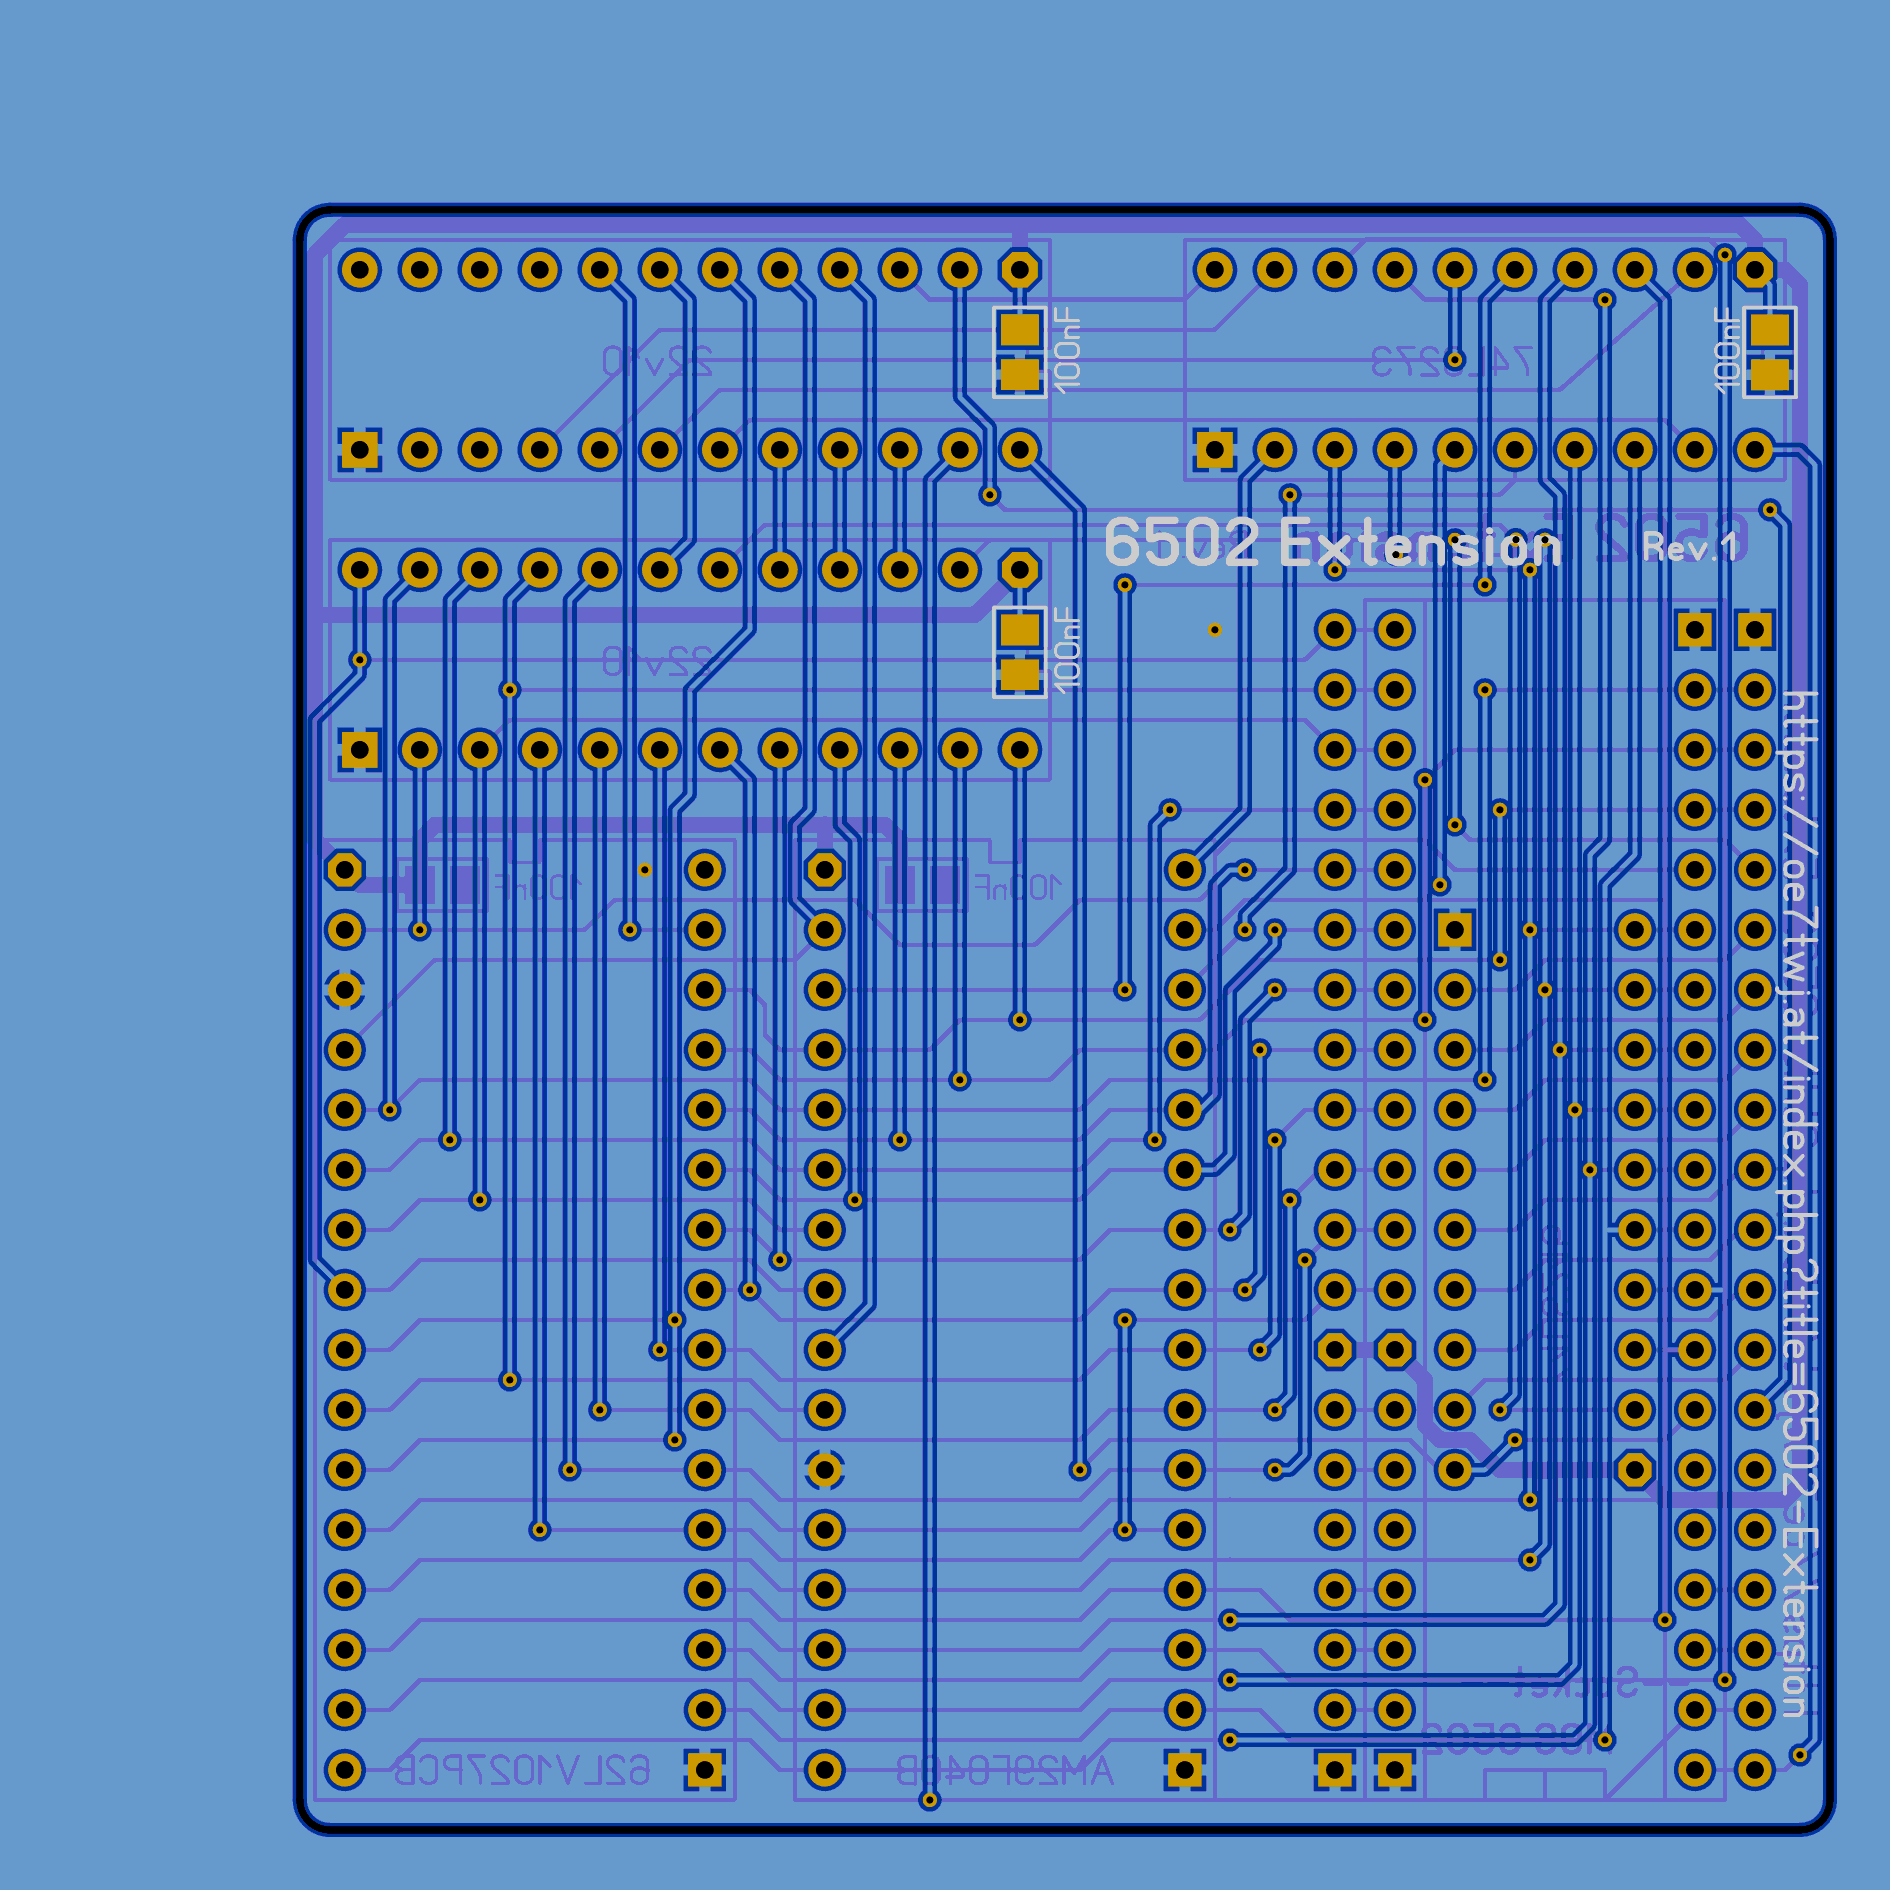1890x1890 pixels.
Task: Click the '6502 Extension' board title text
Action: [1330, 545]
